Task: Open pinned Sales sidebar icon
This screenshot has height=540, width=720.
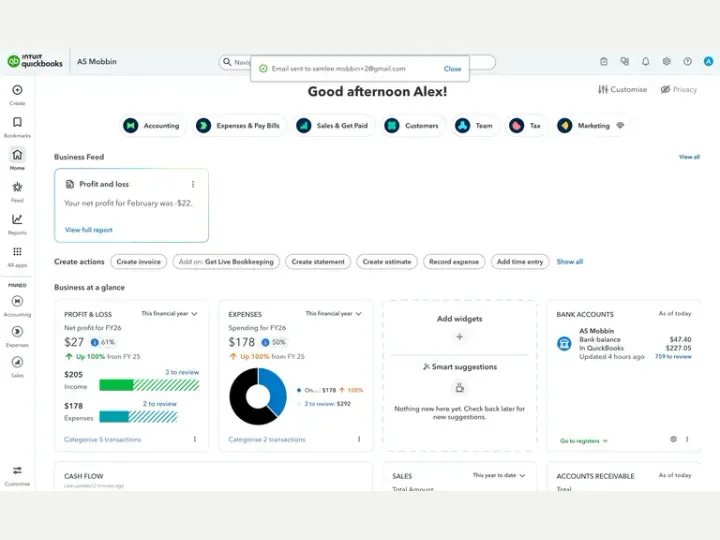Action: pyautogui.click(x=17, y=362)
